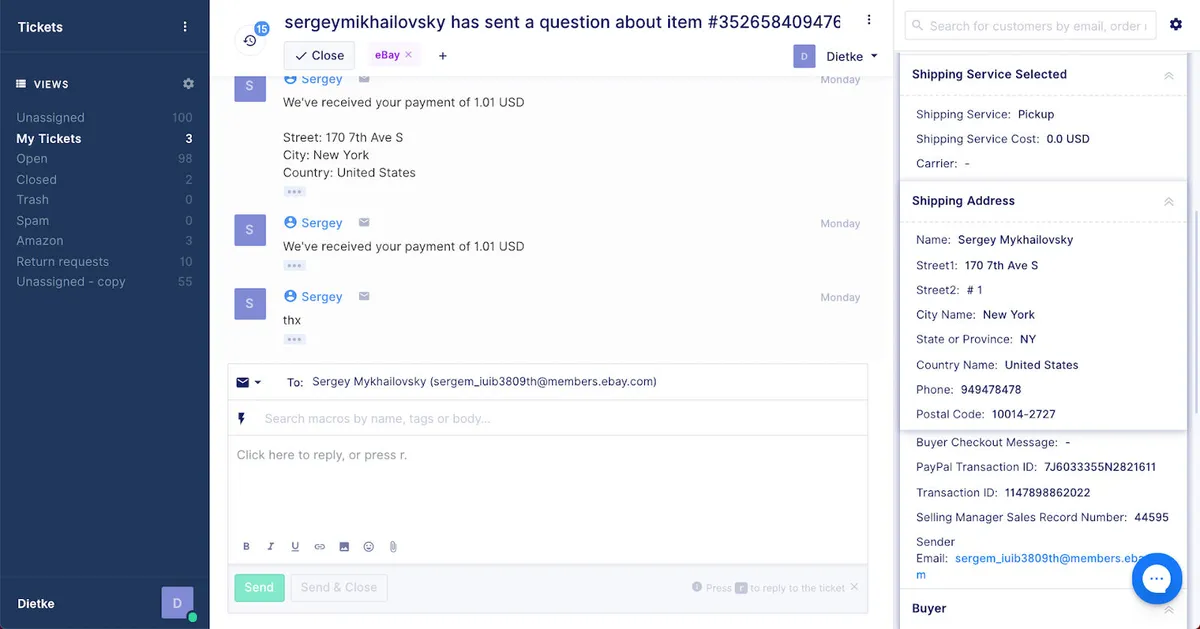Open the live chat bubble widget
The image size is (1200, 629).
1157,578
